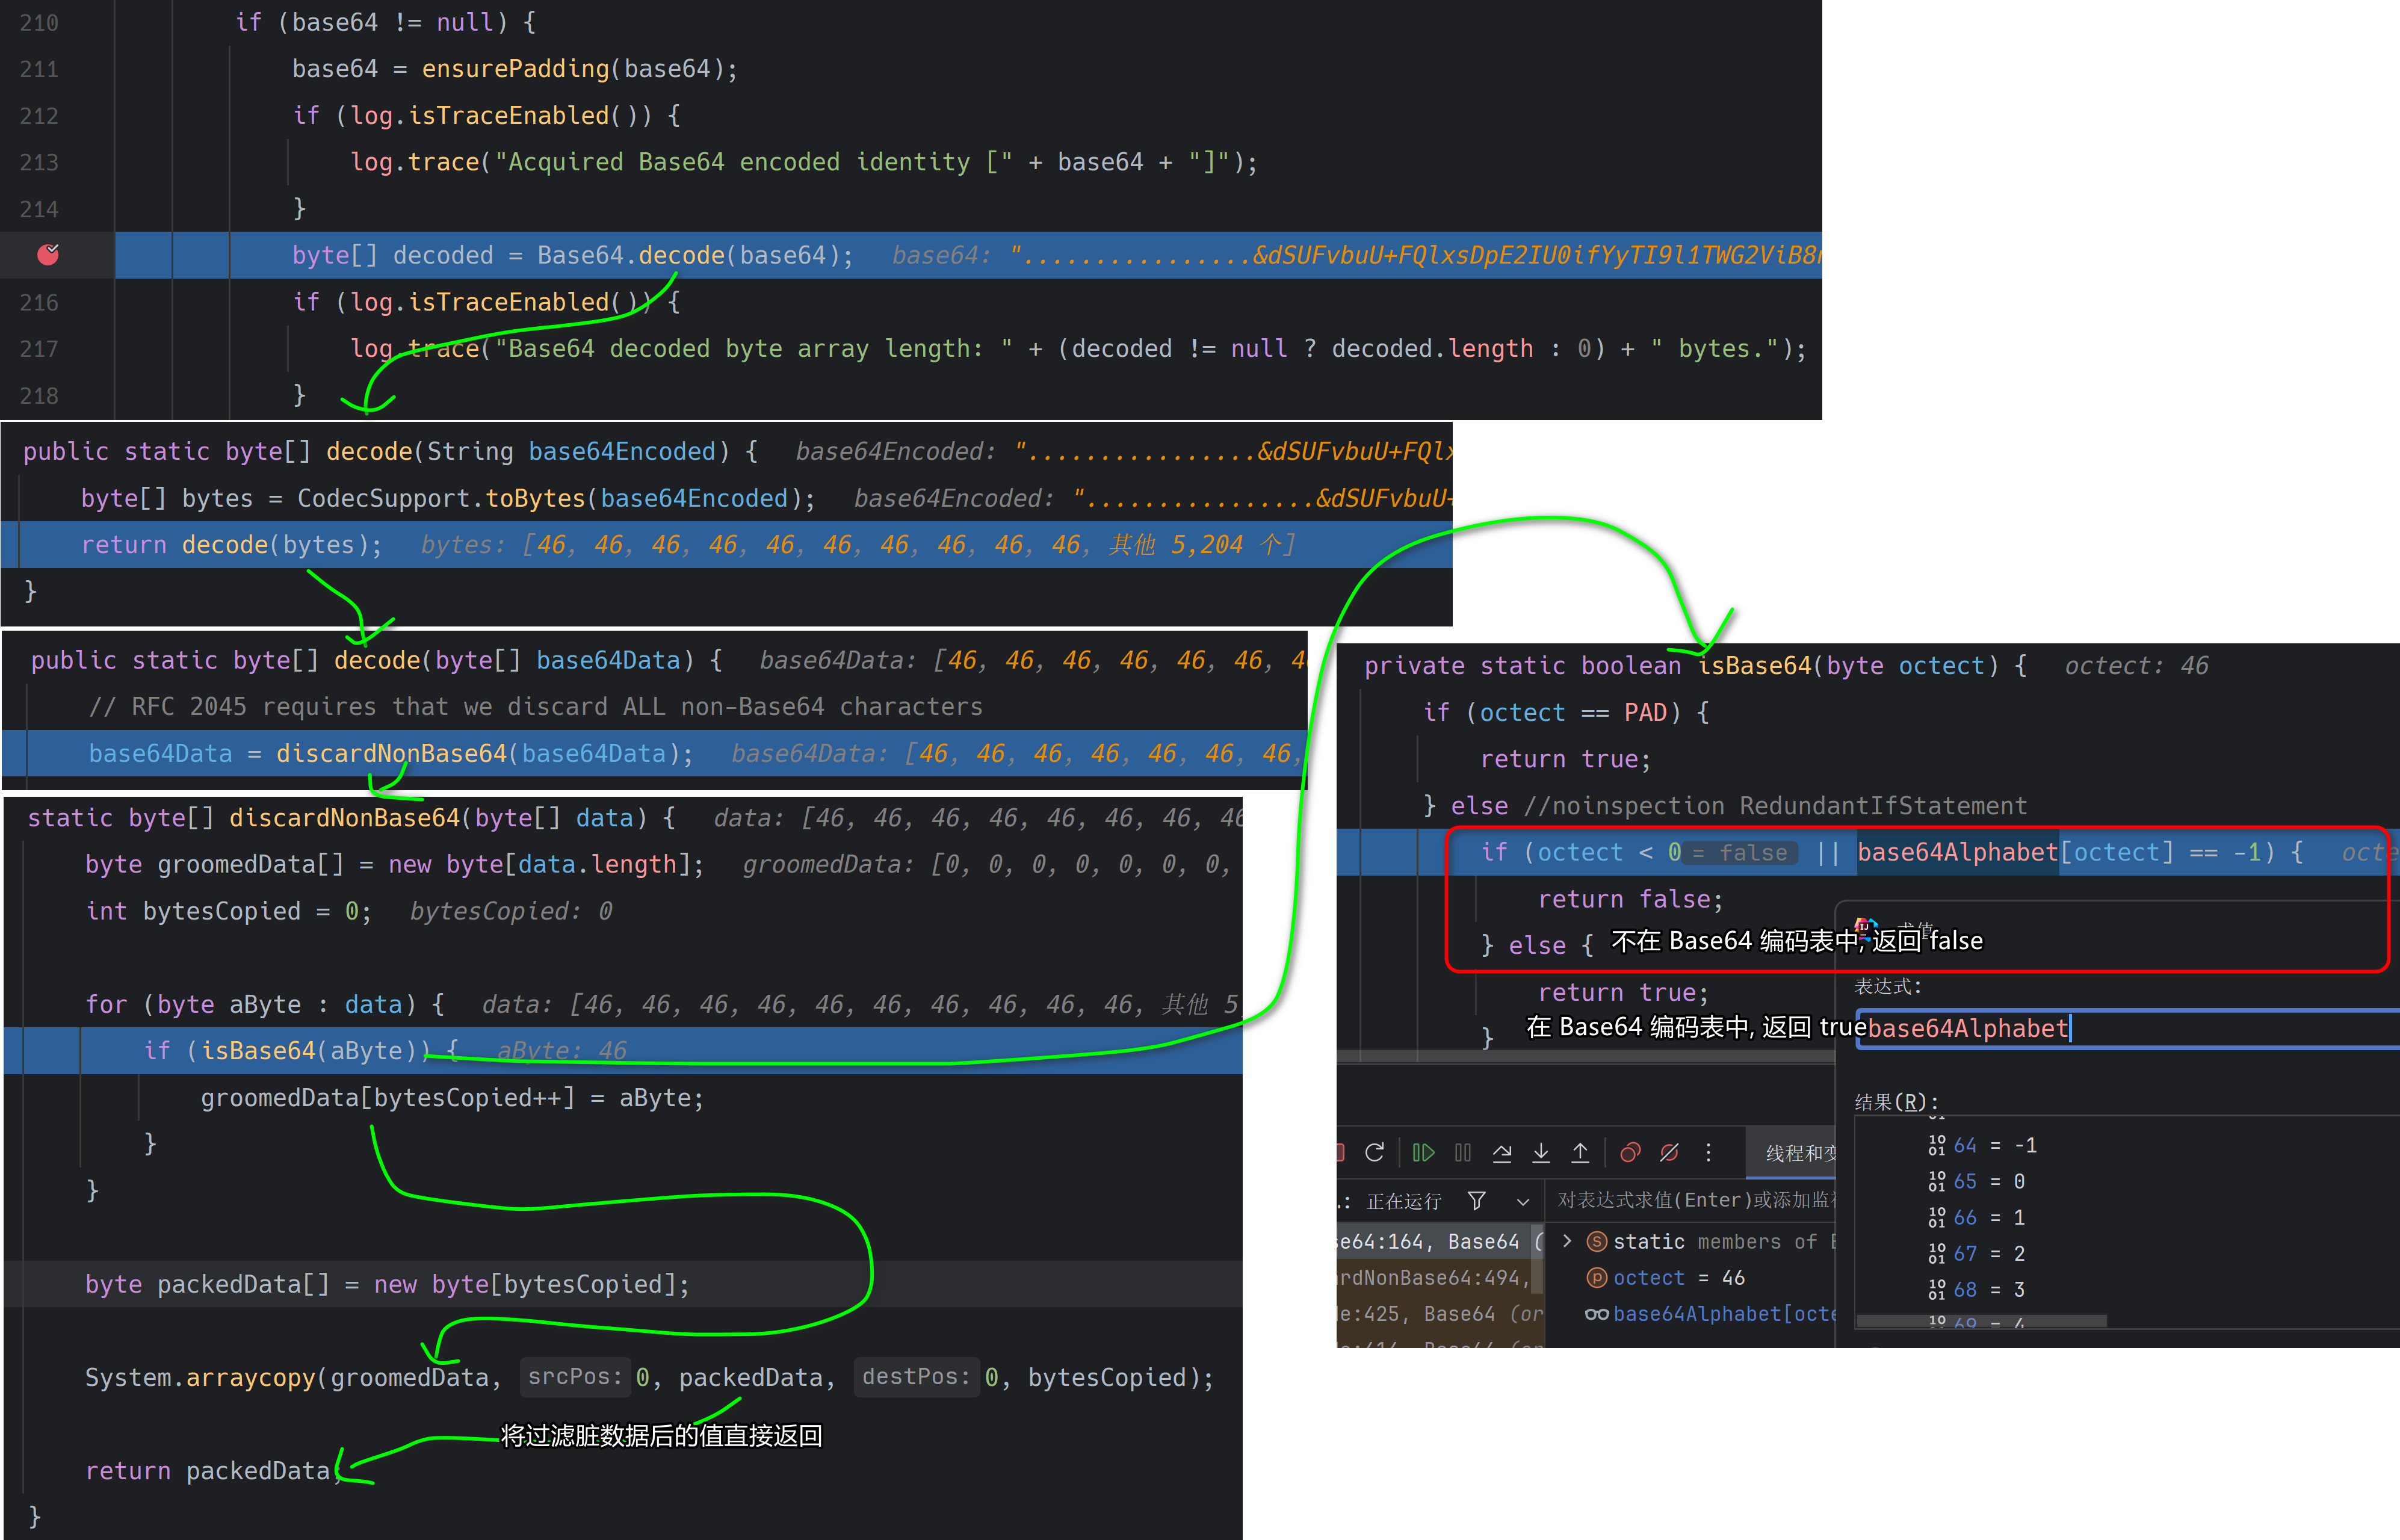Click the Step Out up-arrow icon
This screenshot has width=2400, height=1540.
coord(1580,1153)
